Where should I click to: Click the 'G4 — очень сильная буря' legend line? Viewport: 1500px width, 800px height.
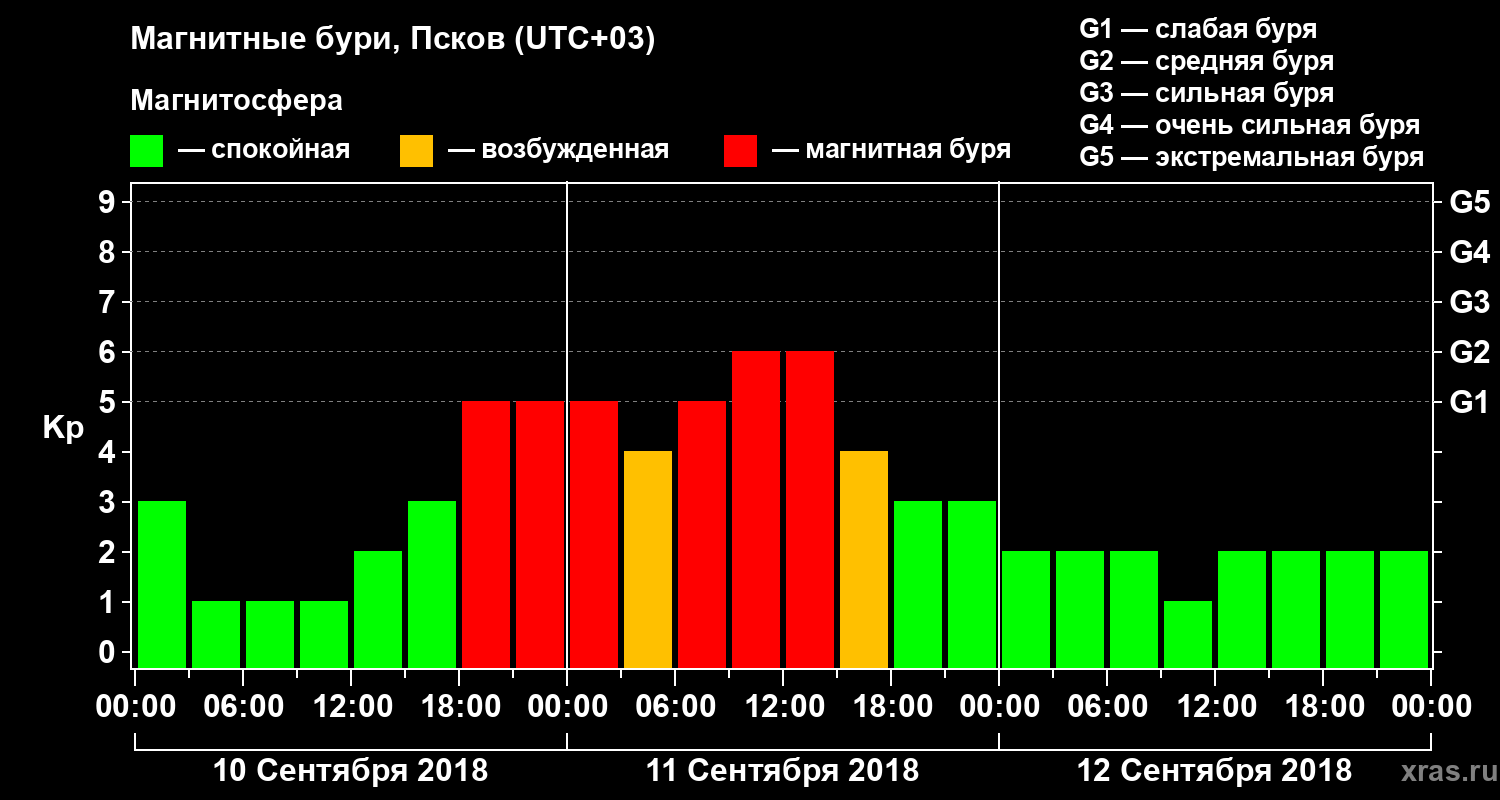(x=1249, y=125)
